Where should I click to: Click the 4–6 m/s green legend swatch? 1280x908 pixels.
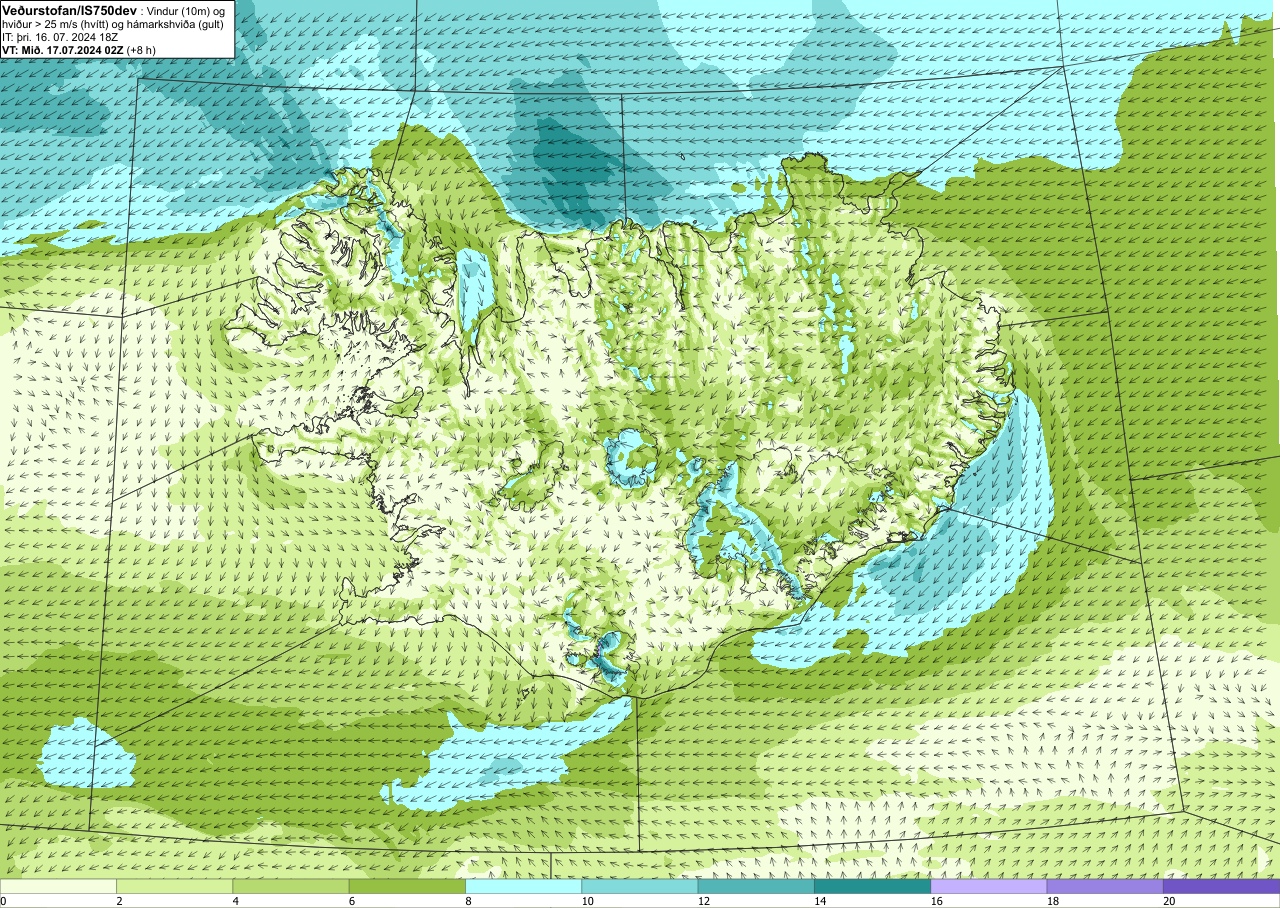point(291,886)
